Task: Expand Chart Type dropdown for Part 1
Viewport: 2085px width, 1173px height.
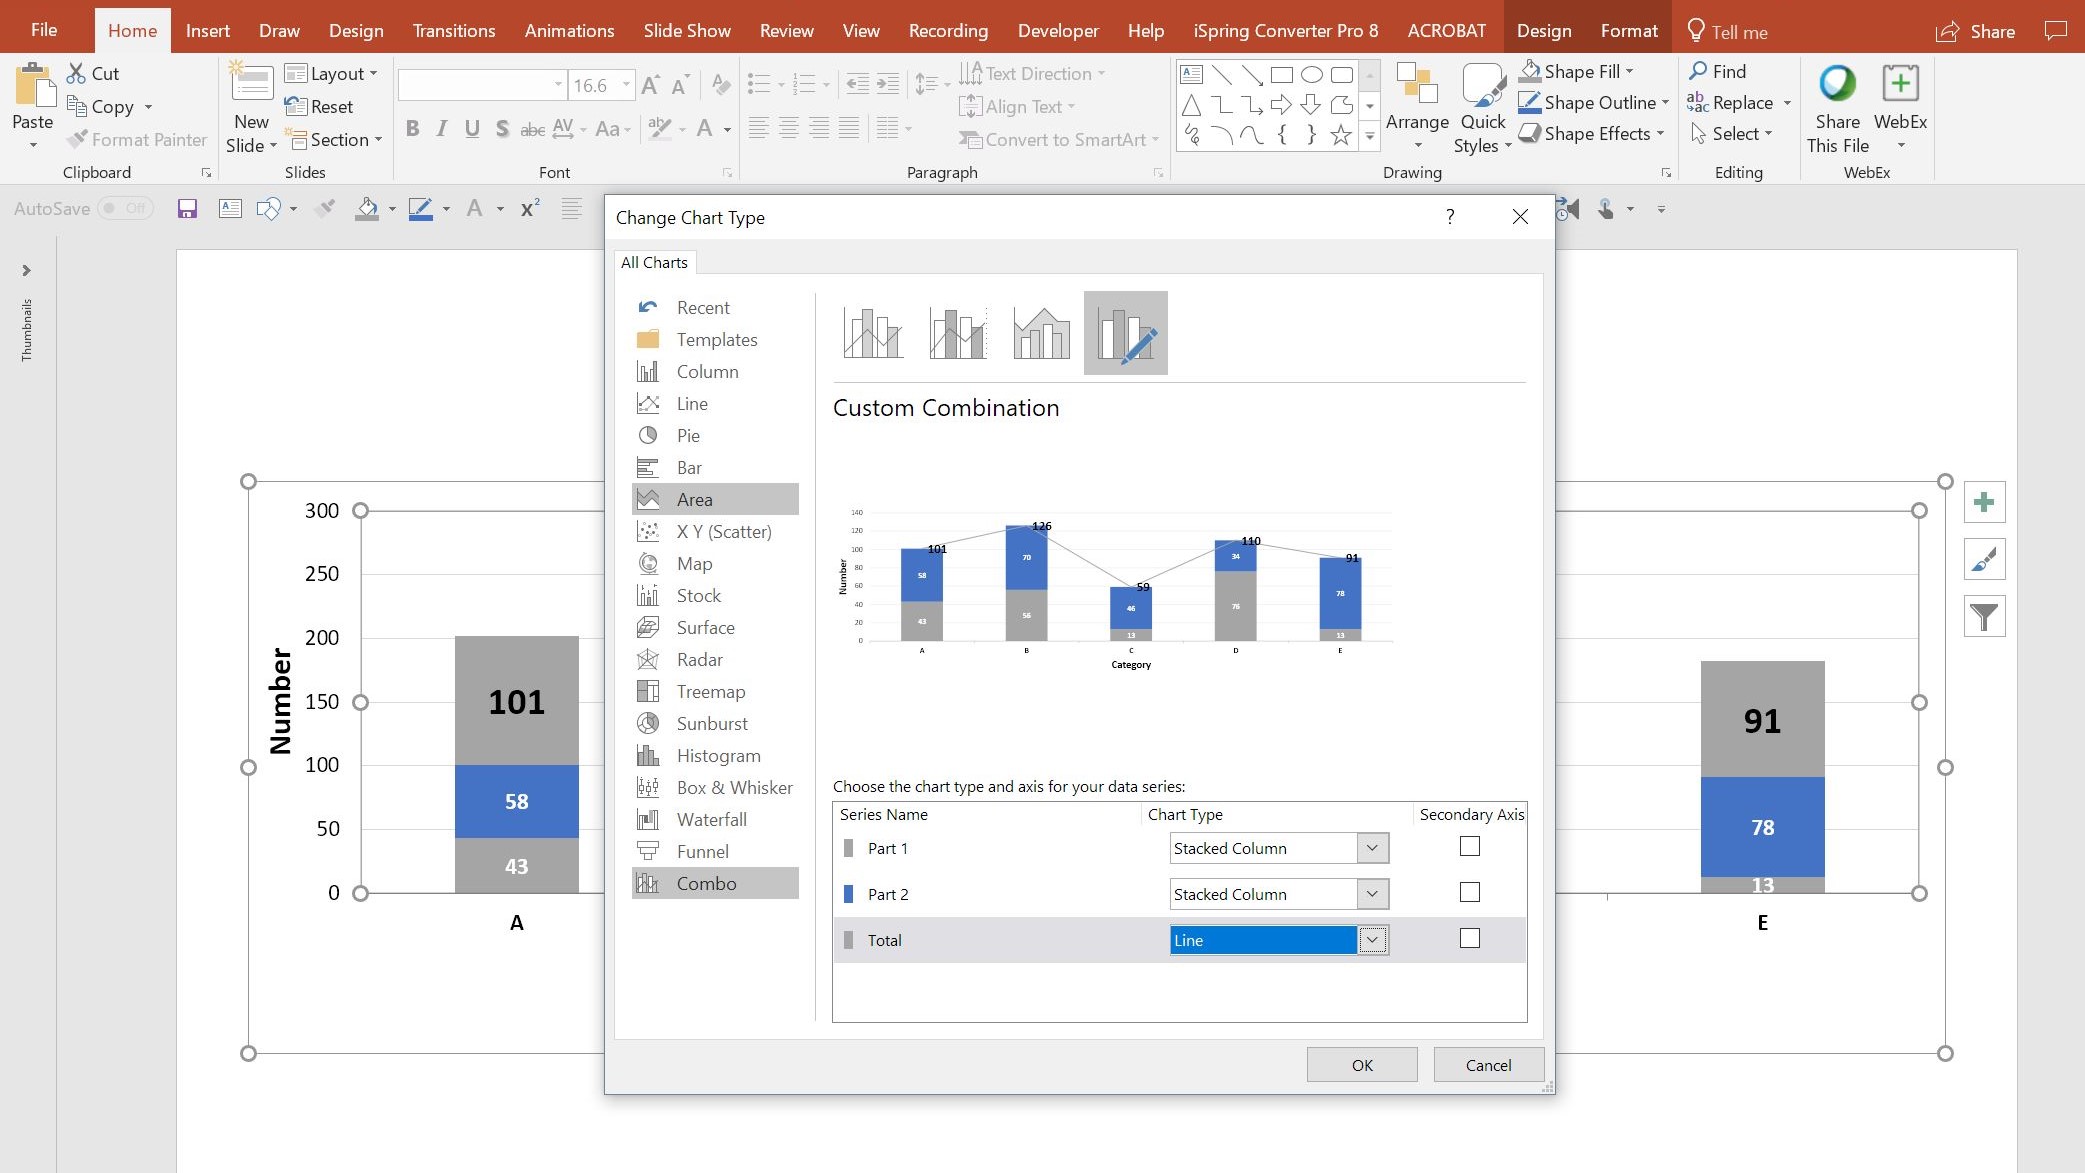Action: tap(1370, 848)
